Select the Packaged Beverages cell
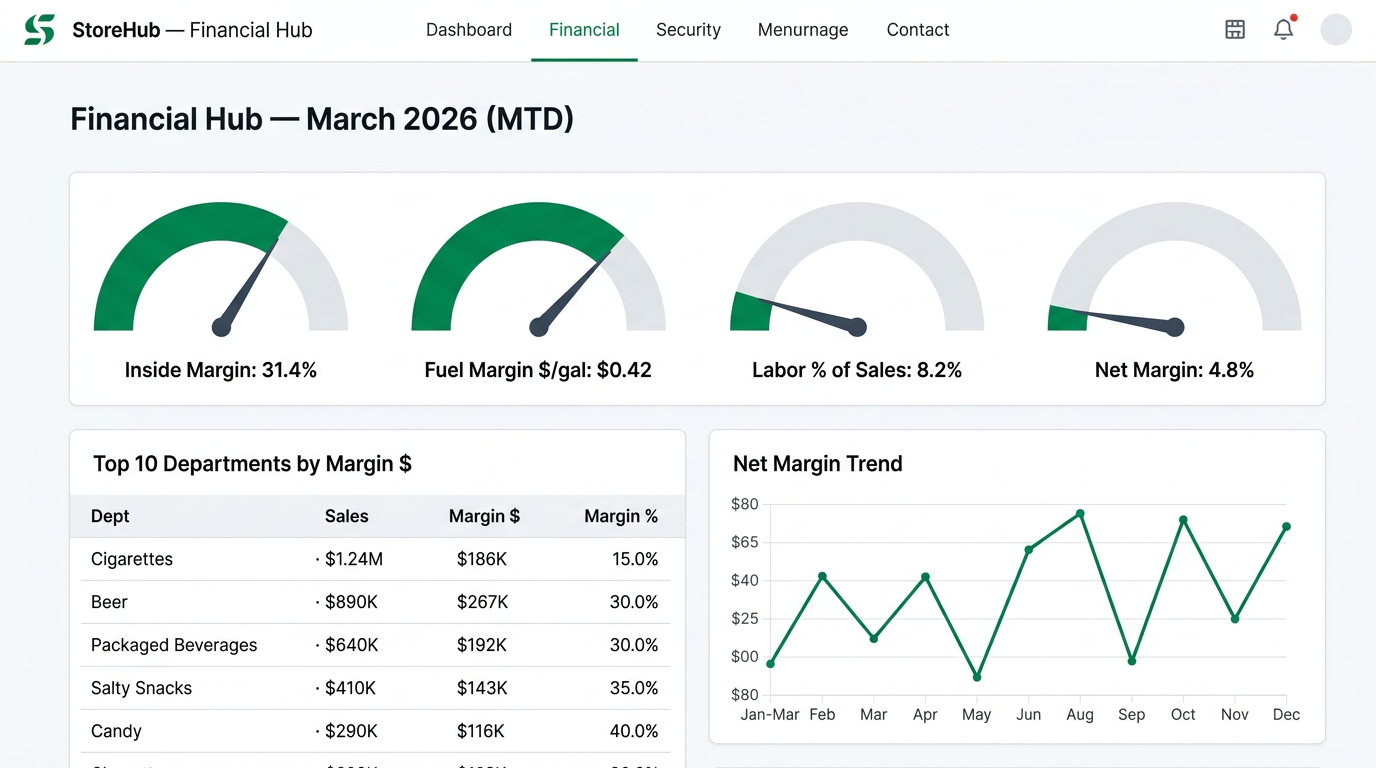Image resolution: width=1376 pixels, height=768 pixels. pos(174,645)
